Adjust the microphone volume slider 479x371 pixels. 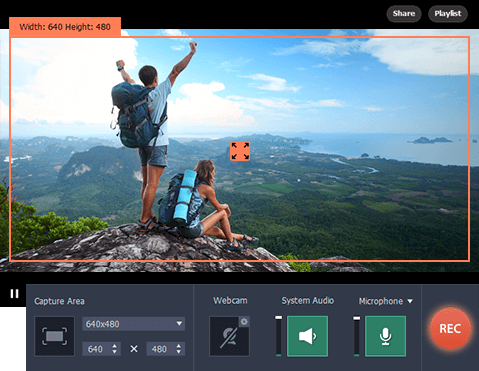pyautogui.click(x=357, y=336)
